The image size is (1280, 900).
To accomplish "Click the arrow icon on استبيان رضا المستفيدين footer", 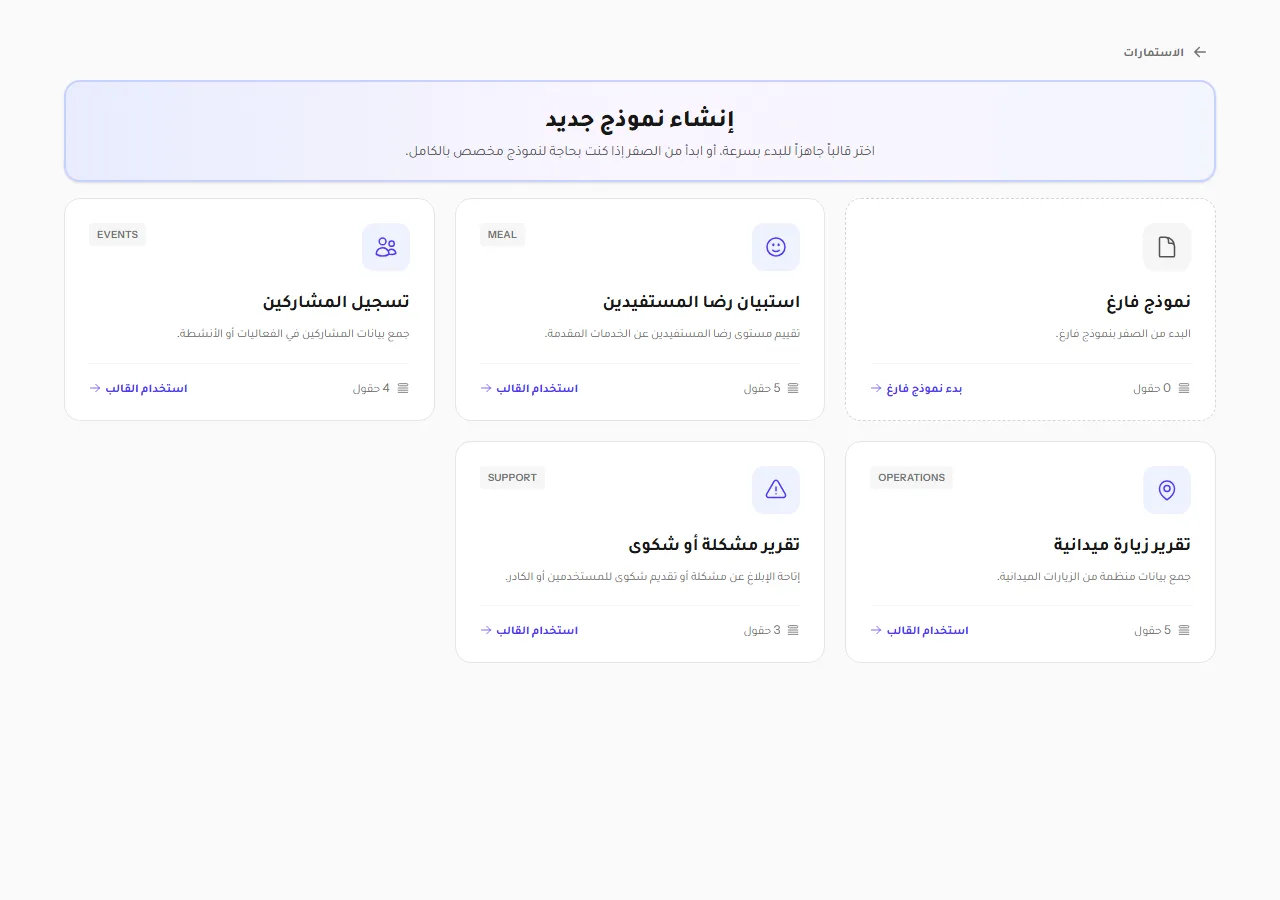I will [x=486, y=388].
